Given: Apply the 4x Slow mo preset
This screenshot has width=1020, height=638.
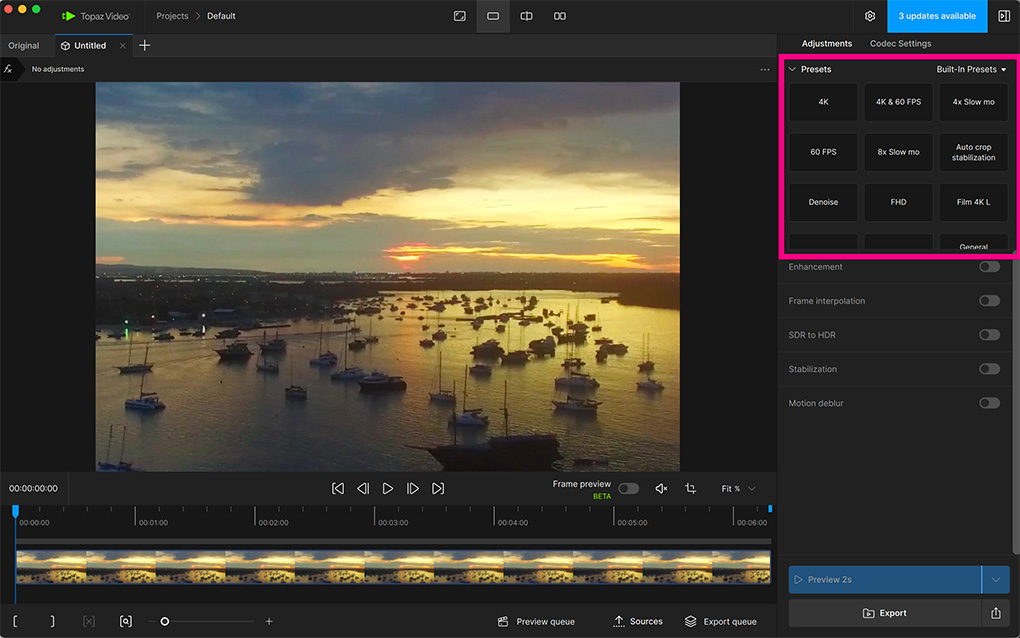Looking at the screenshot, I should click(x=973, y=101).
